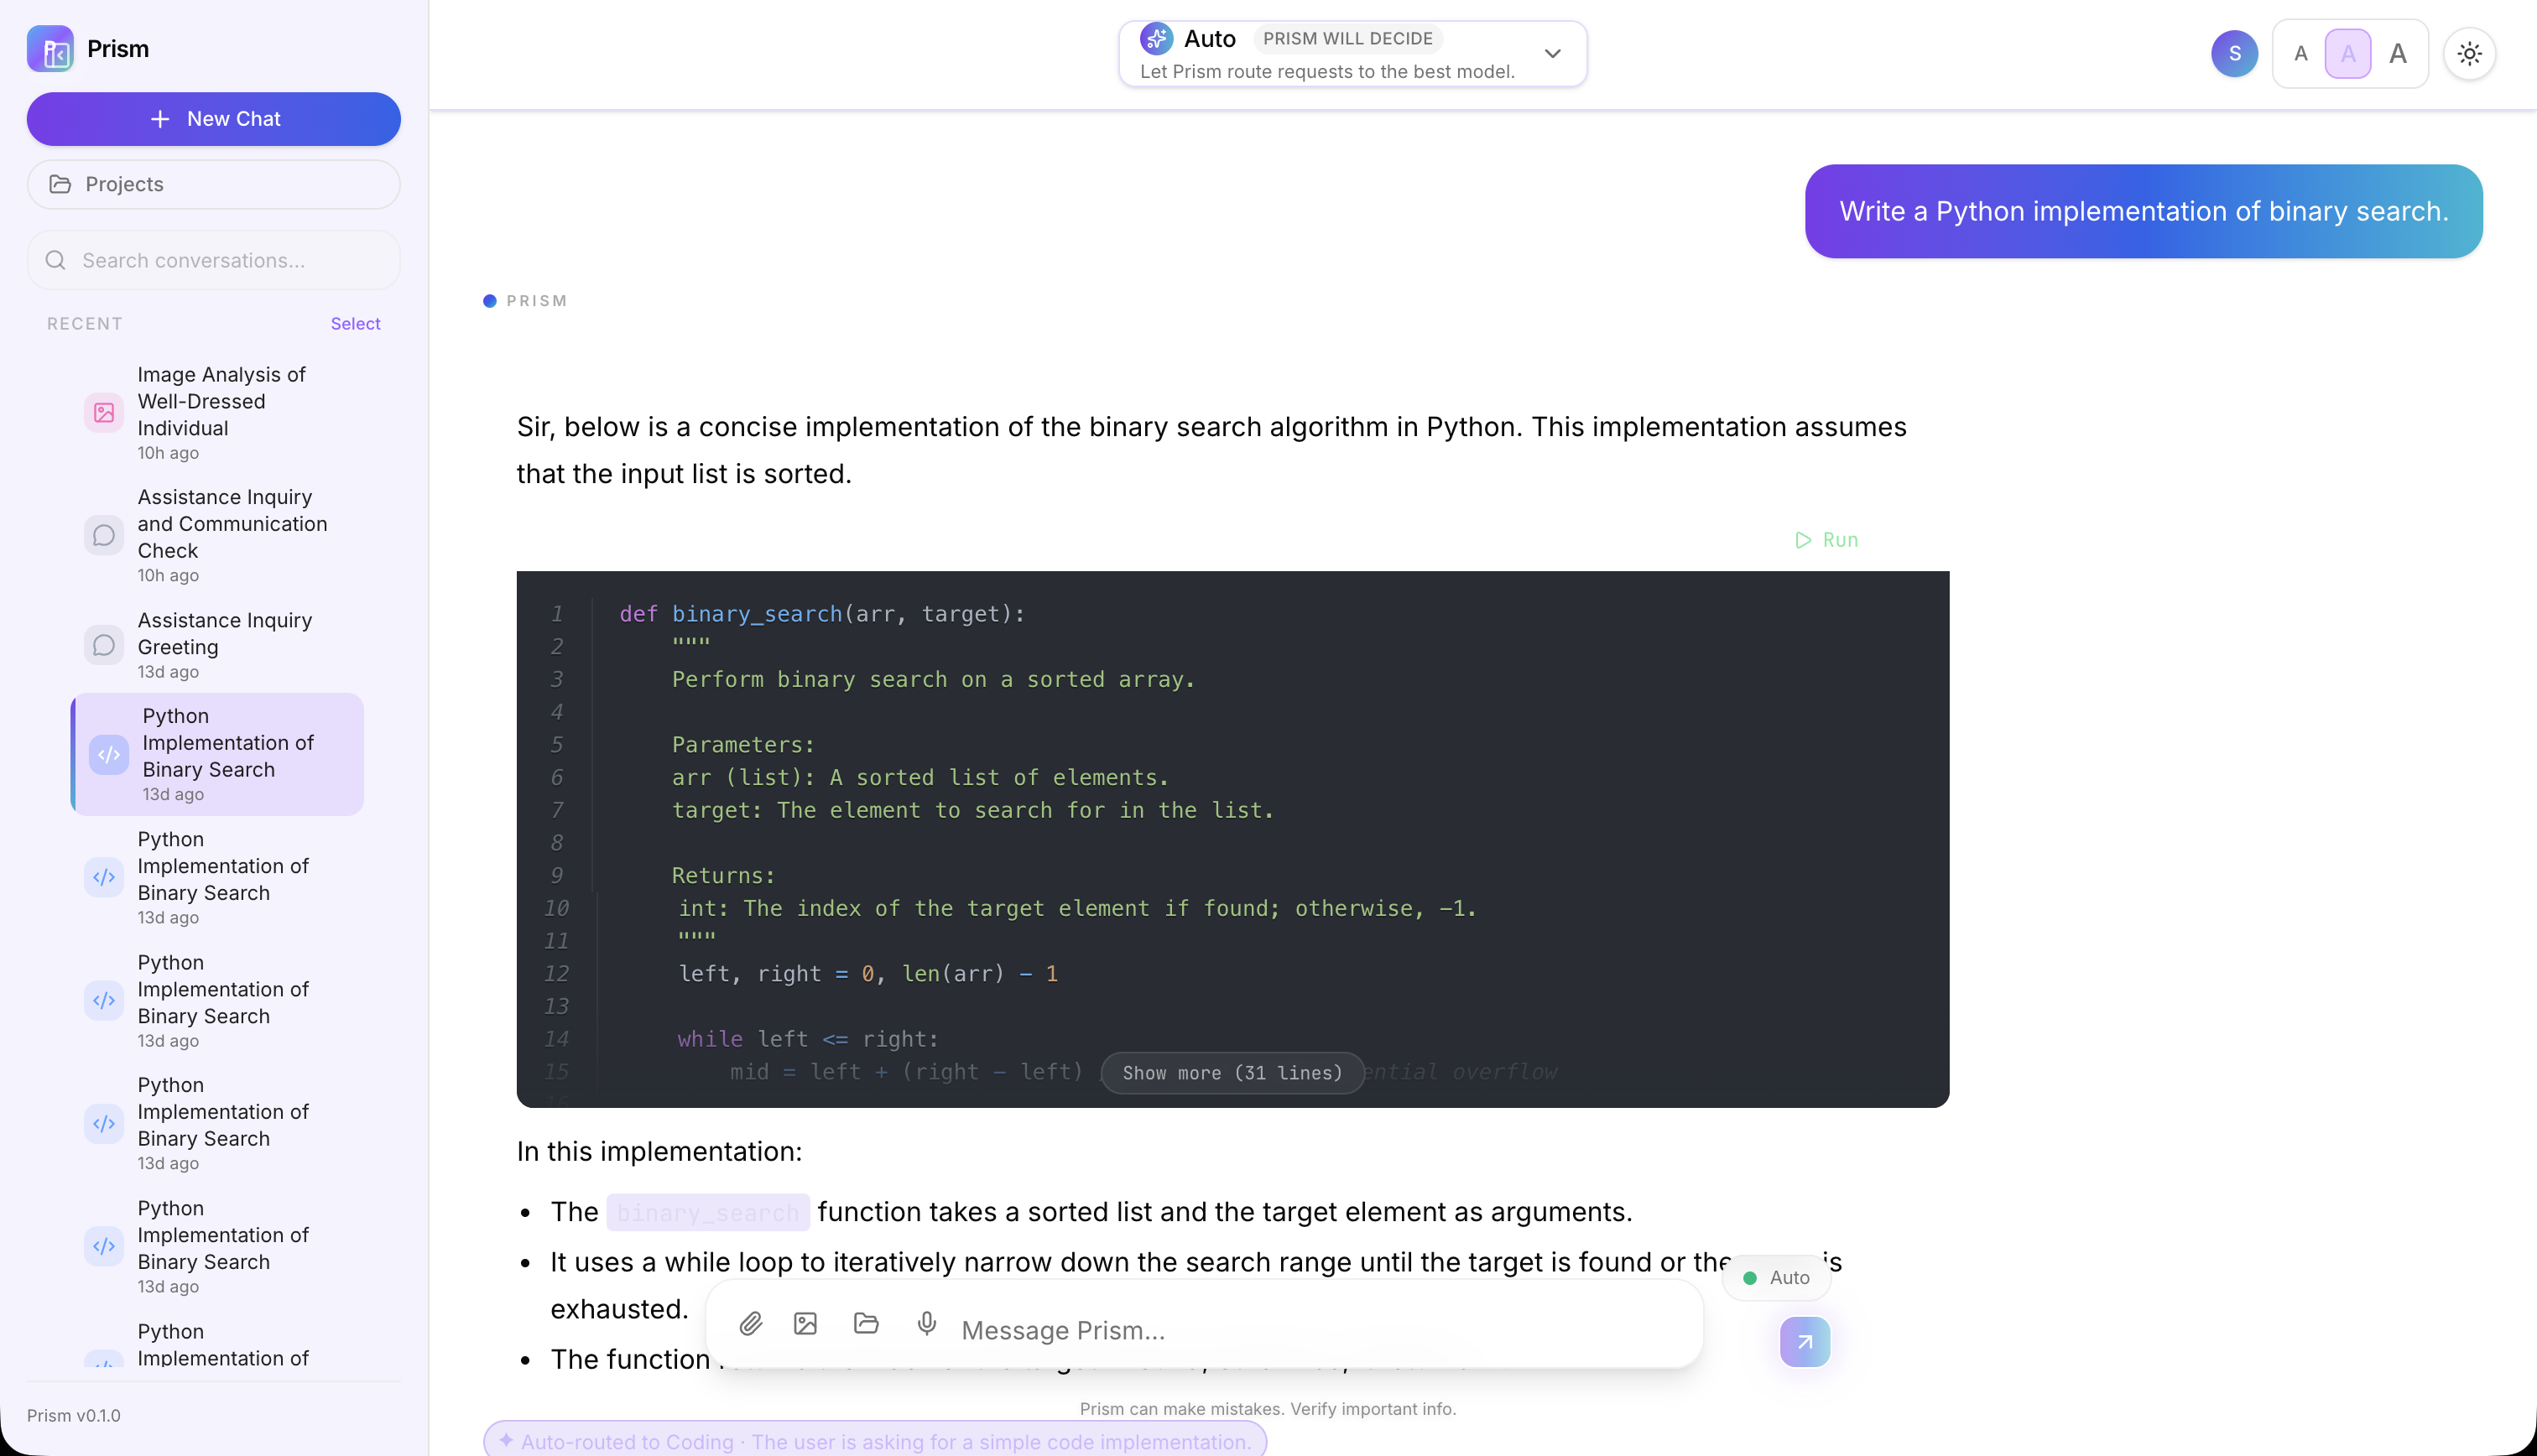Click the user avatar S icon

(2234, 54)
